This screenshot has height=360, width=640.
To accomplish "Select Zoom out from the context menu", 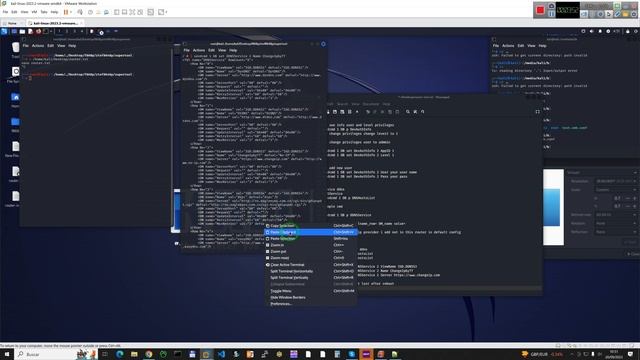I will [x=311, y=252].
